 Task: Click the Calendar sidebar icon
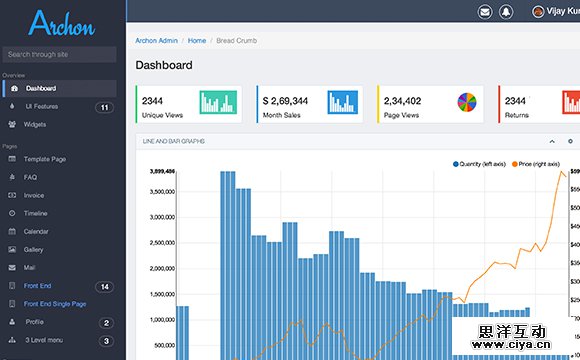pyautogui.click(x=12, y=232)
